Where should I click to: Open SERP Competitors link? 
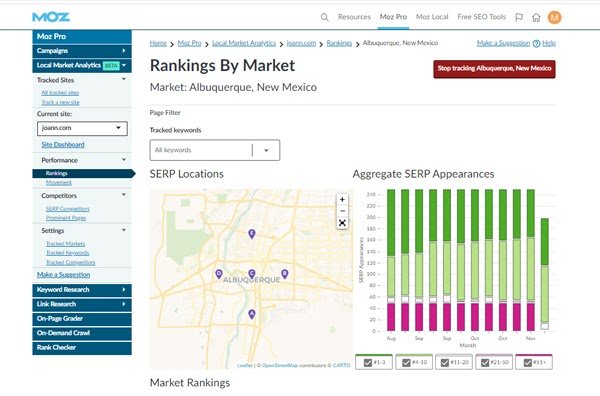[67, 209]
